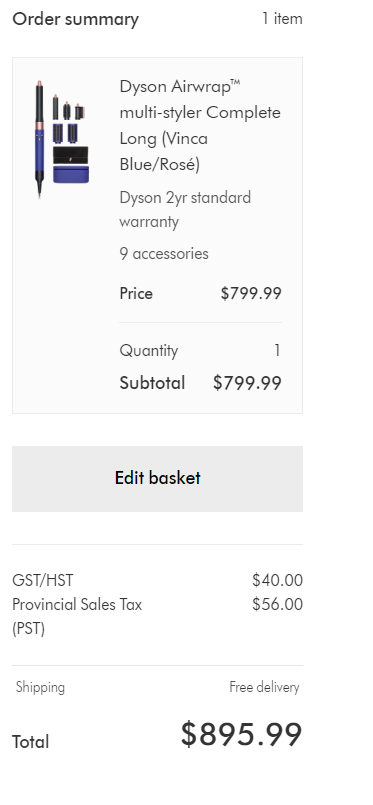
Task: Click the Free delivery text
Action: 264,687
